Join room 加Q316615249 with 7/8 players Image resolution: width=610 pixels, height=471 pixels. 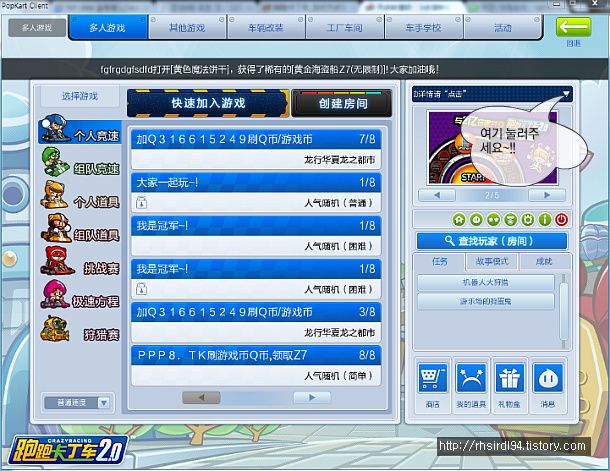pyautogui.click(x=256, y=149)
